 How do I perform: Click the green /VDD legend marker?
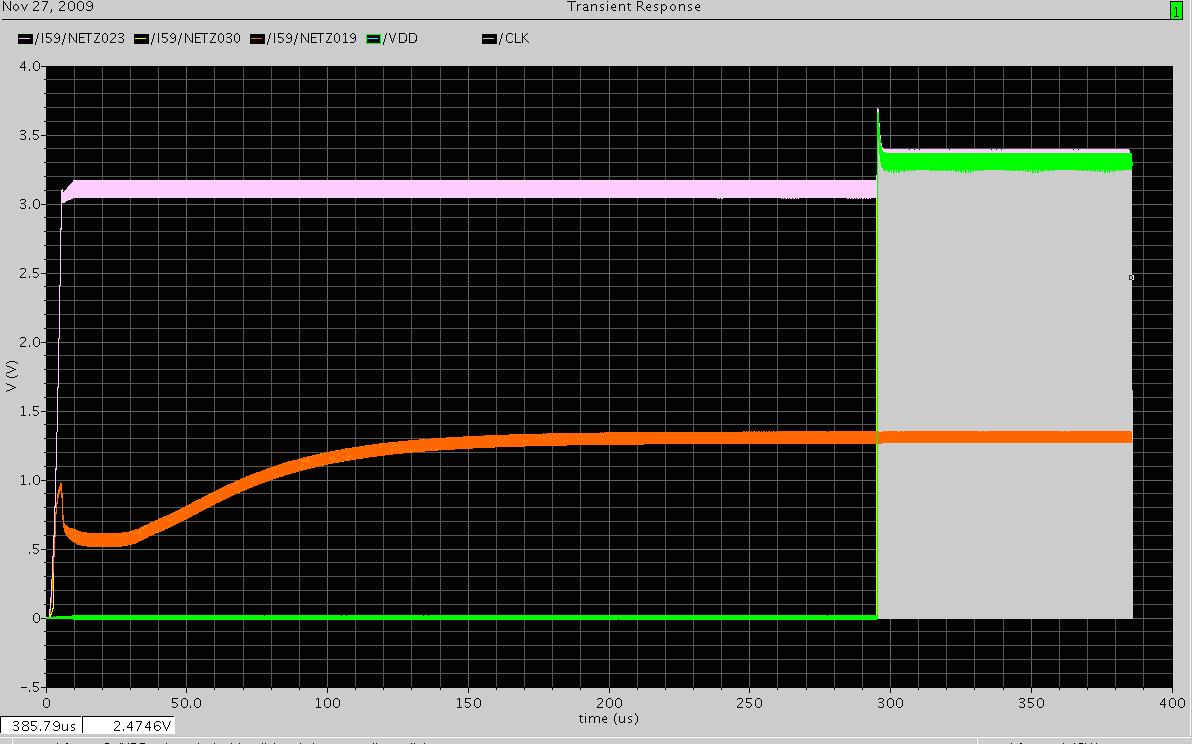pyautogui.click(x=376, y=39)
